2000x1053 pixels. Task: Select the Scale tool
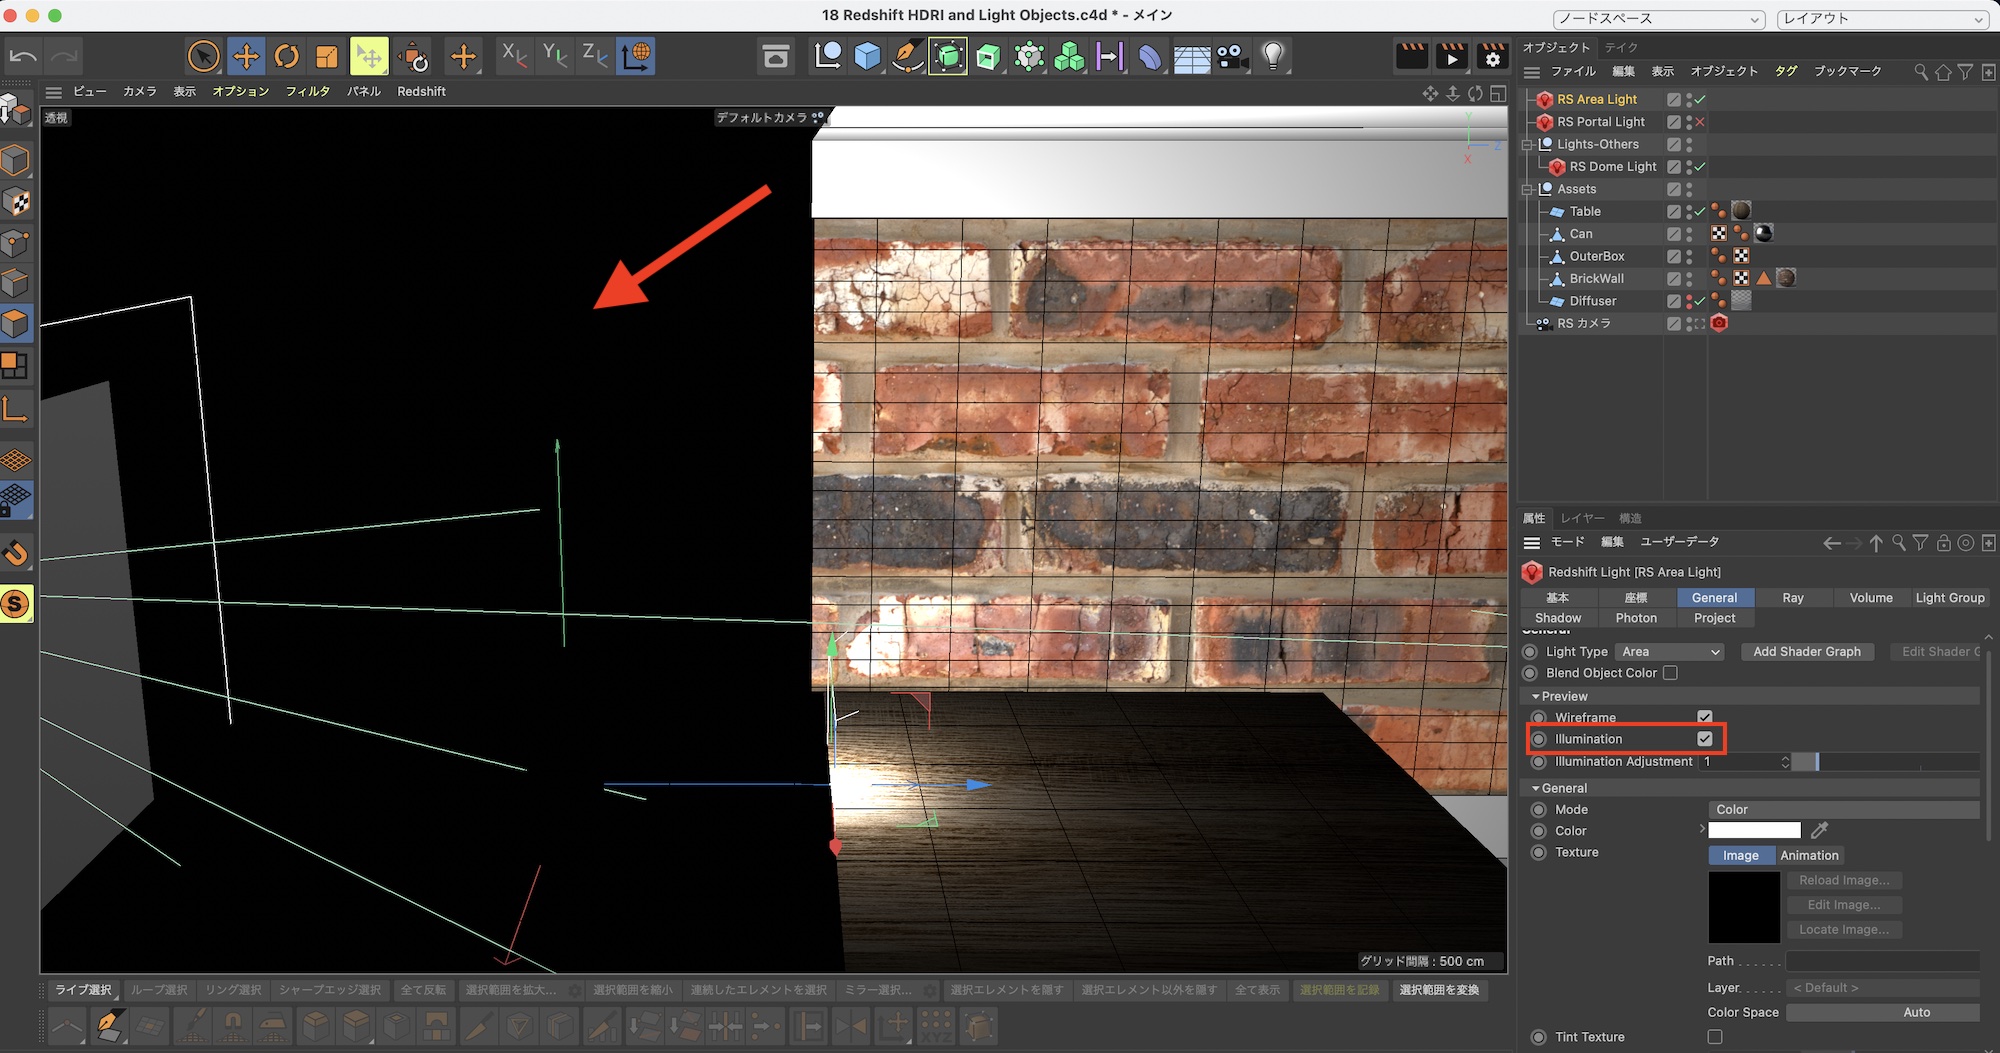[327, 56]
